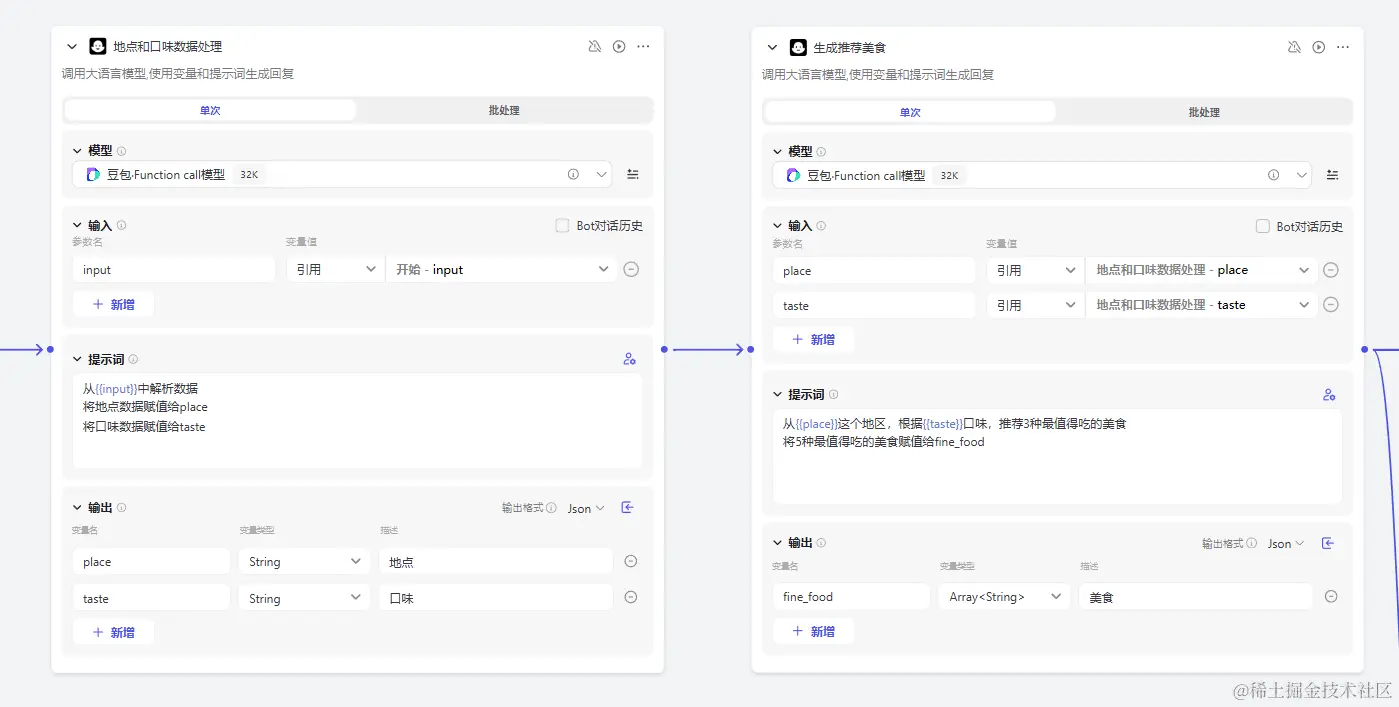Screen dimensions: 1399x707
Task: Open the 豆包 model dropdown in 生成推荐美食
Action: click(x=1042, y=175)
